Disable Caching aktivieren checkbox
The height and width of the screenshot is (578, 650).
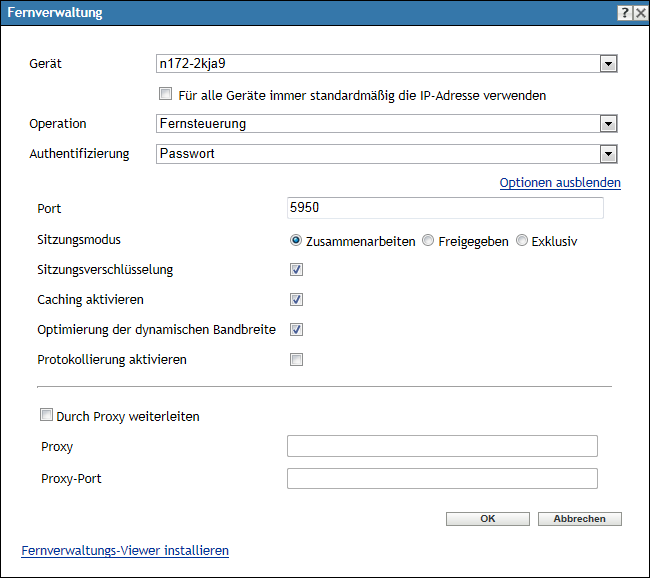[297, 299]
